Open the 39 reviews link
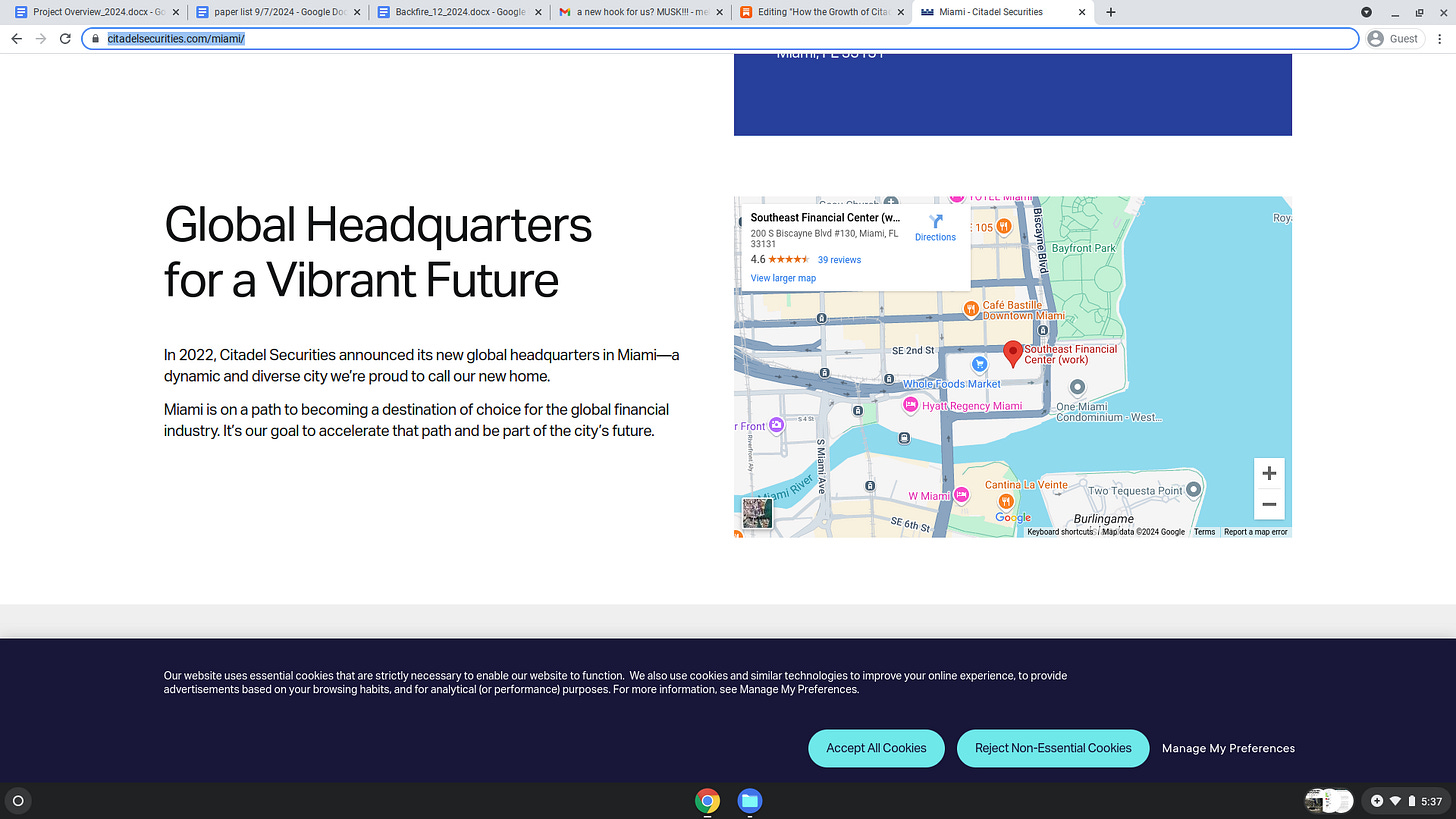The width and height of the screenshot is (1456, 819). coord(839,260)
